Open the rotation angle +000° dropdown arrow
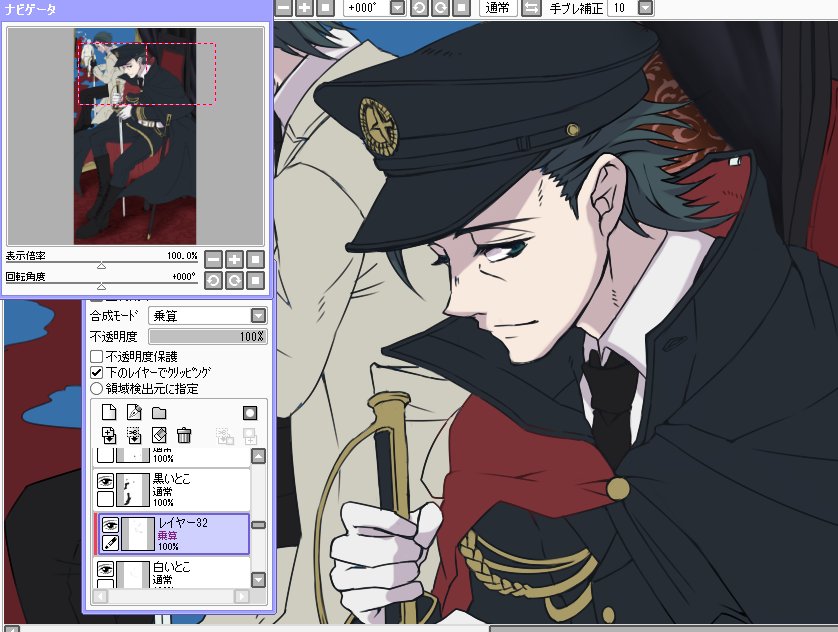 (x=397, y=7)
